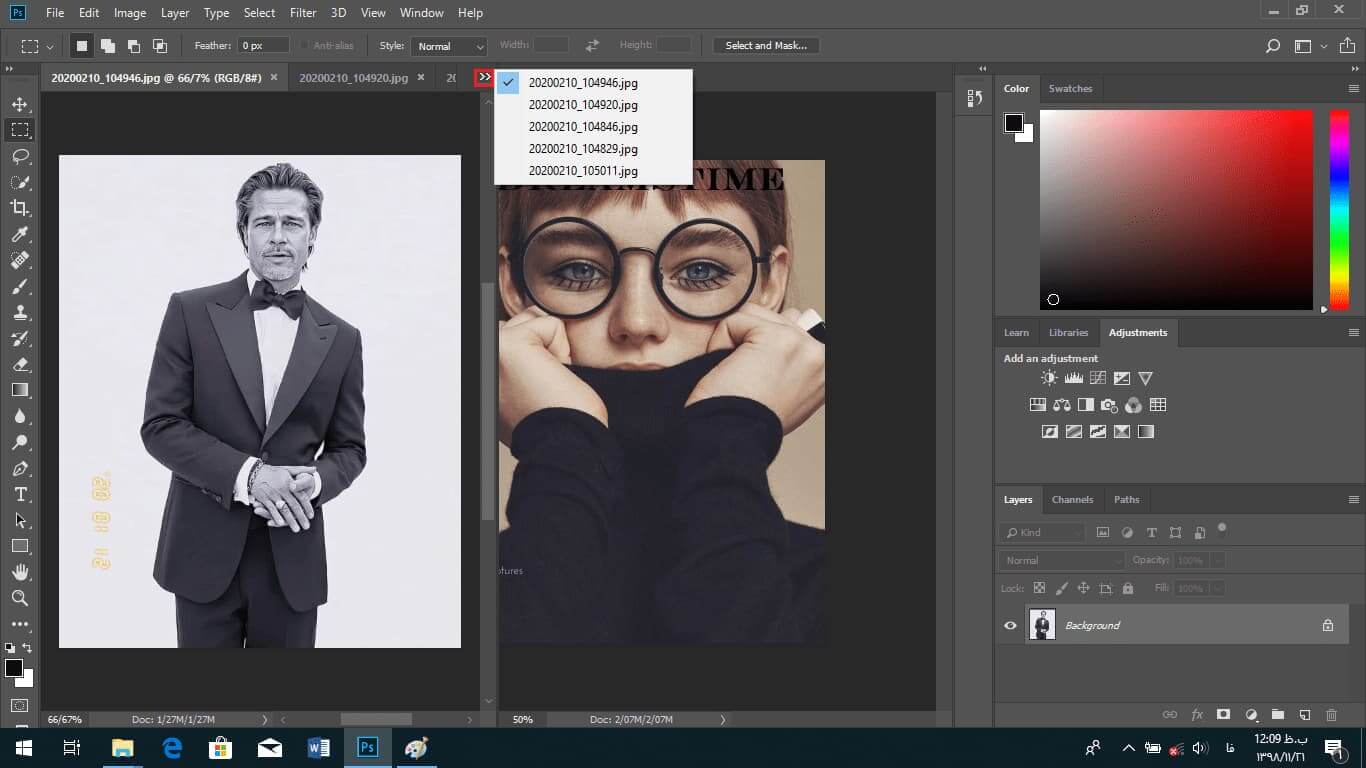Select the Eyedropper tool
Image resolution: width=1366 pixels, height=768 pixels.
point(20,234)
